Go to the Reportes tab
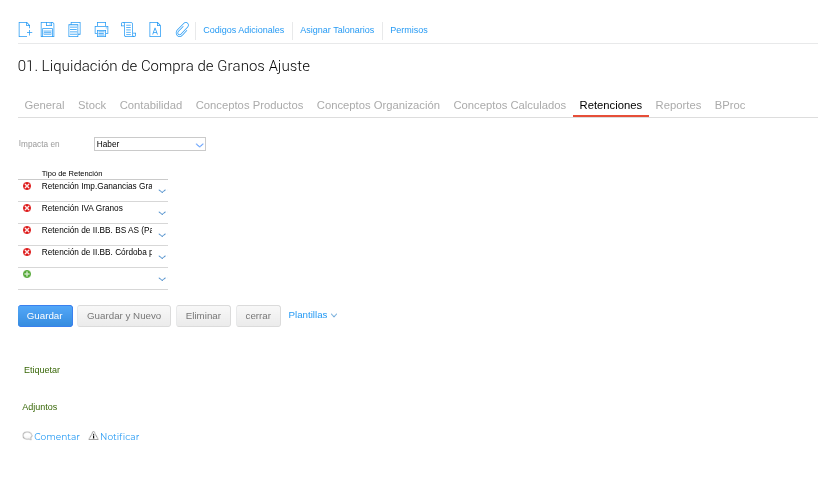This screenshot has height=482, width=818. point(678,105)
